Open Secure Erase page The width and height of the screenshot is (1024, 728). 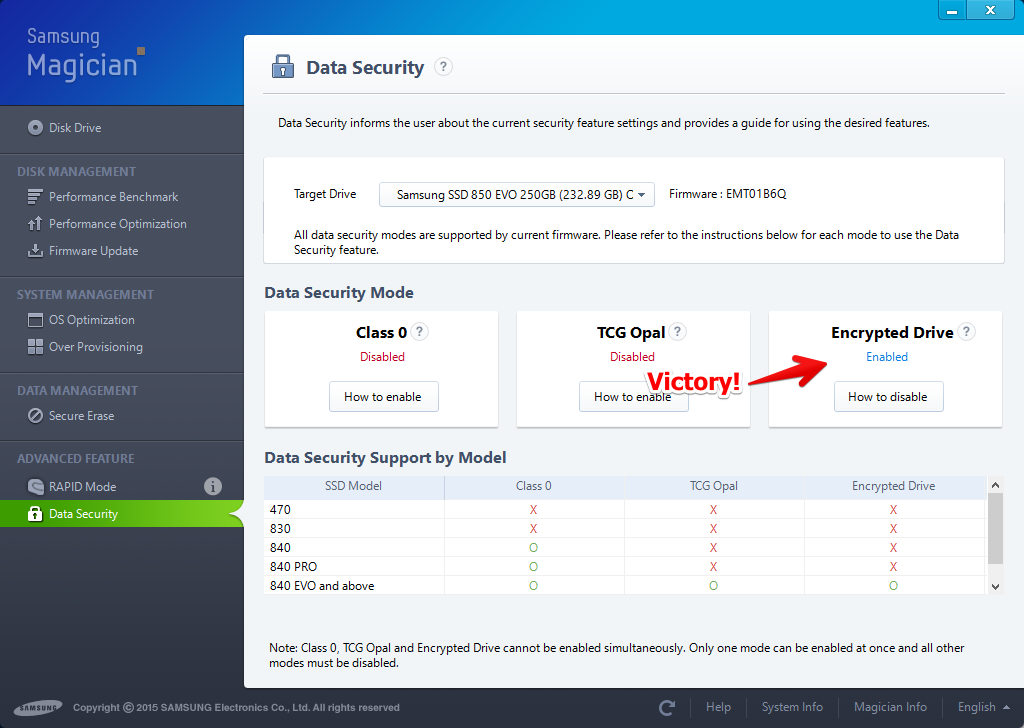(x=82, y=416)
